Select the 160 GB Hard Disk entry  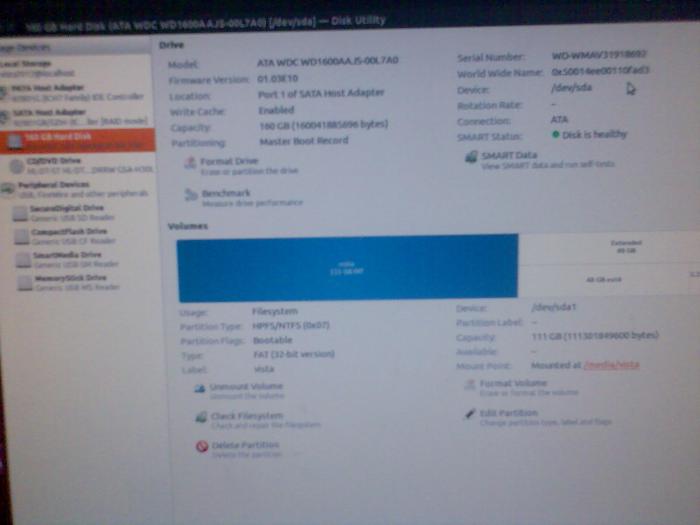[x=78, y=141]
